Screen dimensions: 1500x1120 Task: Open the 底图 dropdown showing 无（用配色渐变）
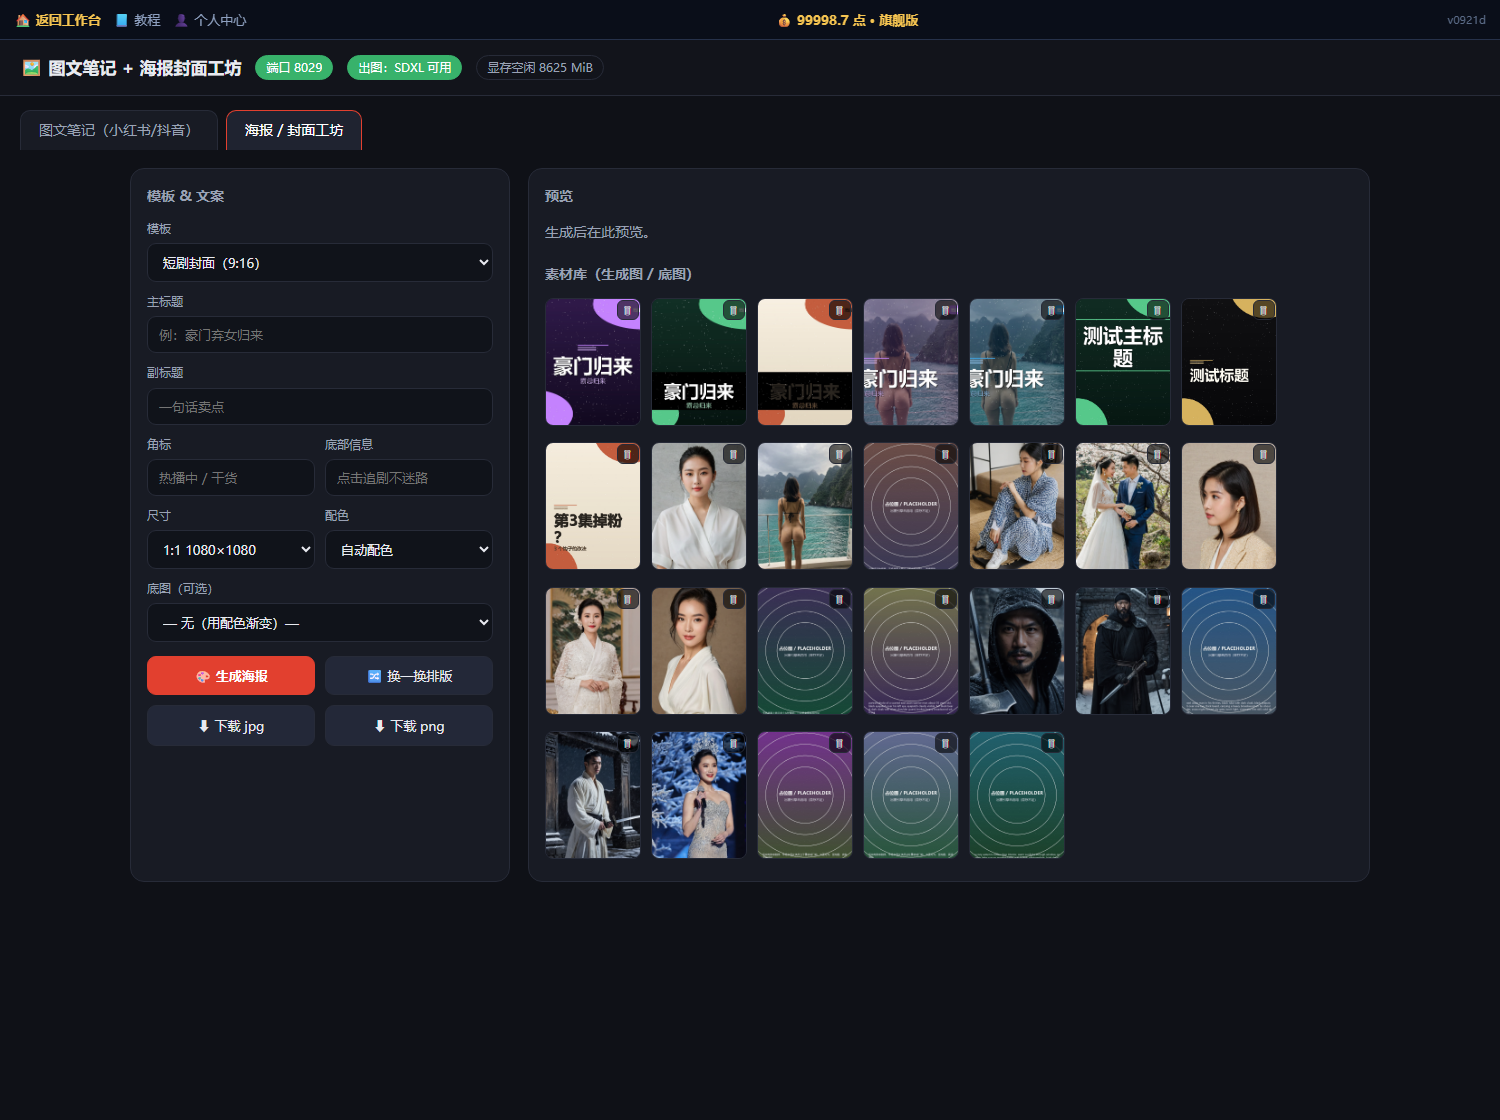coord(320,623)
